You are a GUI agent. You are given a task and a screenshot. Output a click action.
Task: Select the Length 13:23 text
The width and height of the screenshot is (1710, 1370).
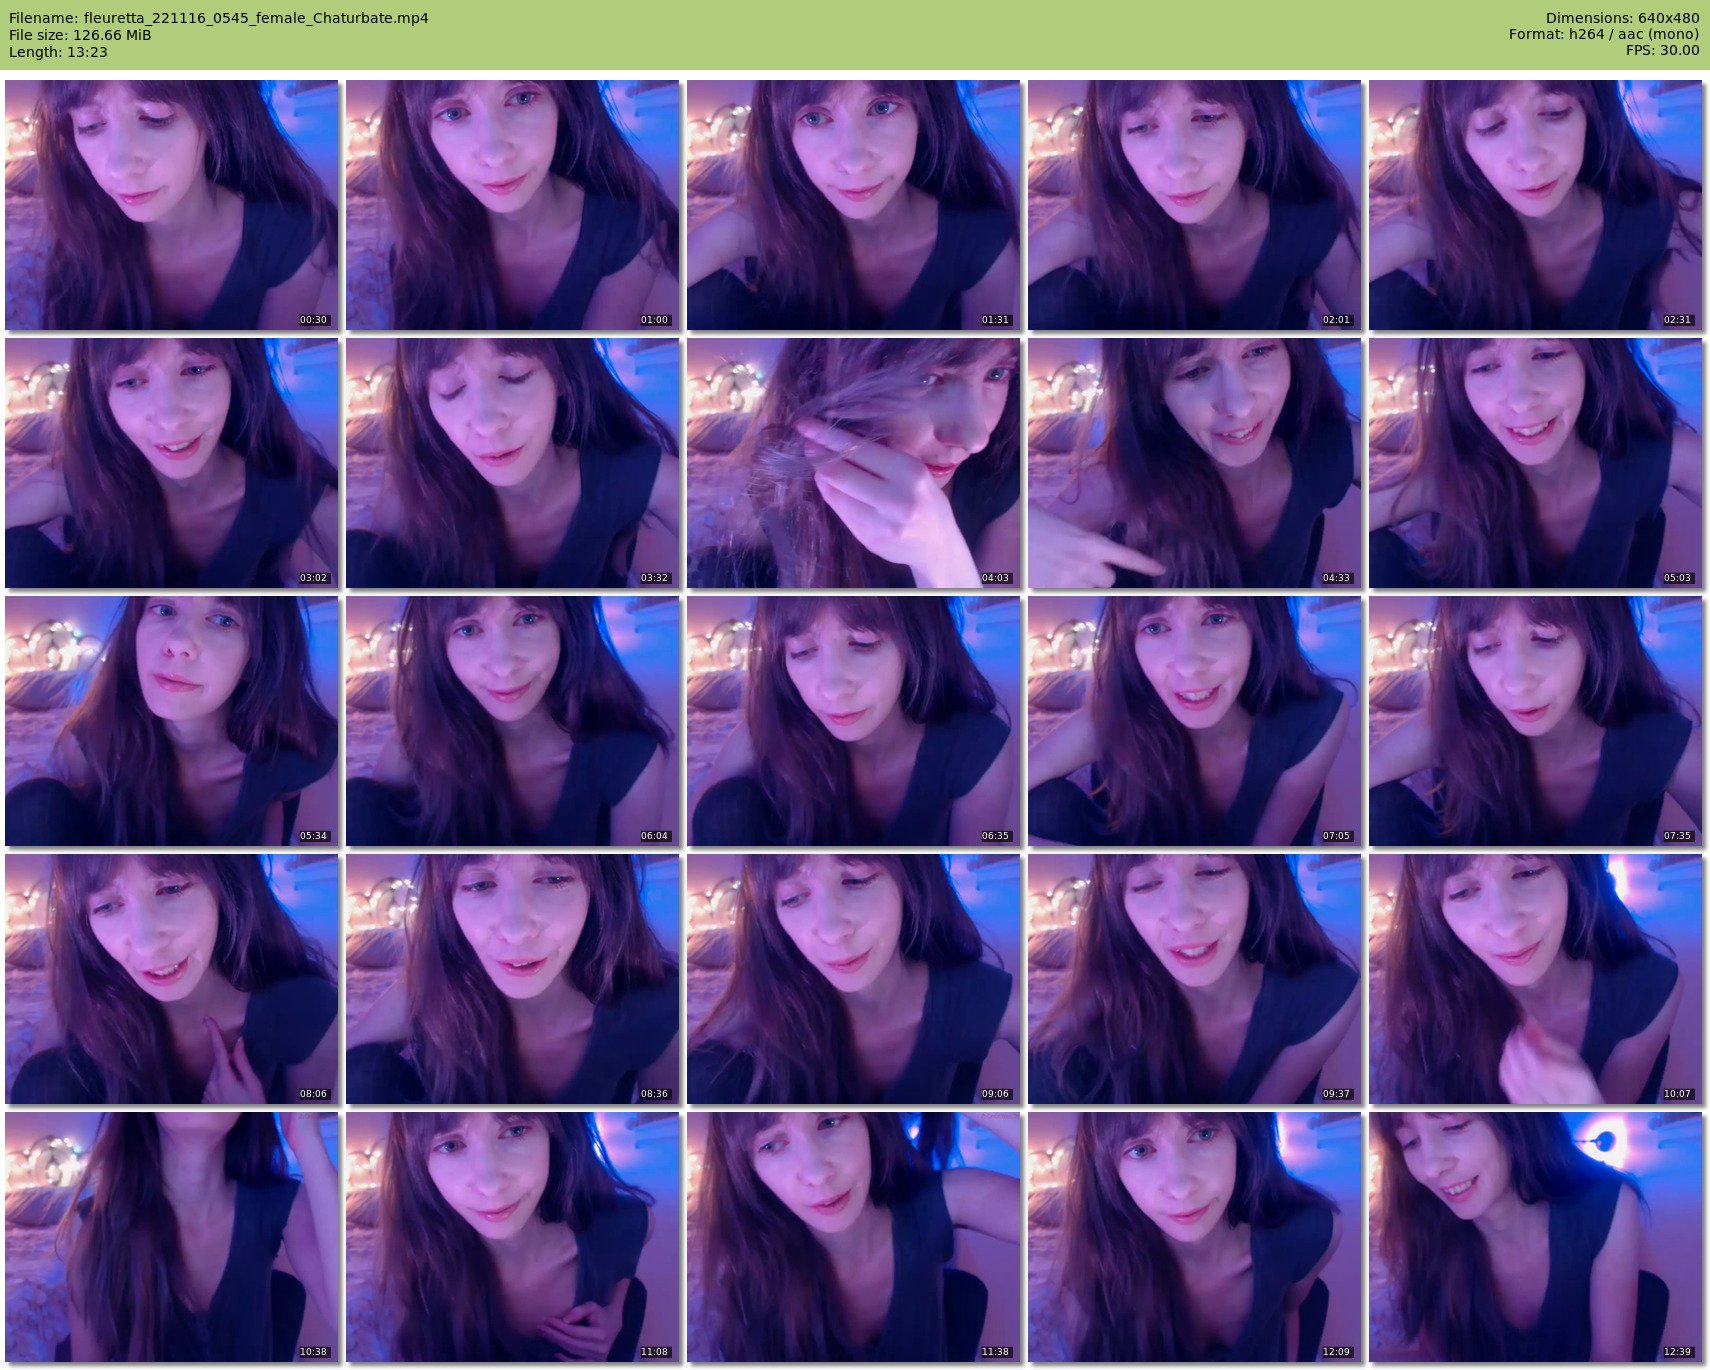click(x=58, y=52)
